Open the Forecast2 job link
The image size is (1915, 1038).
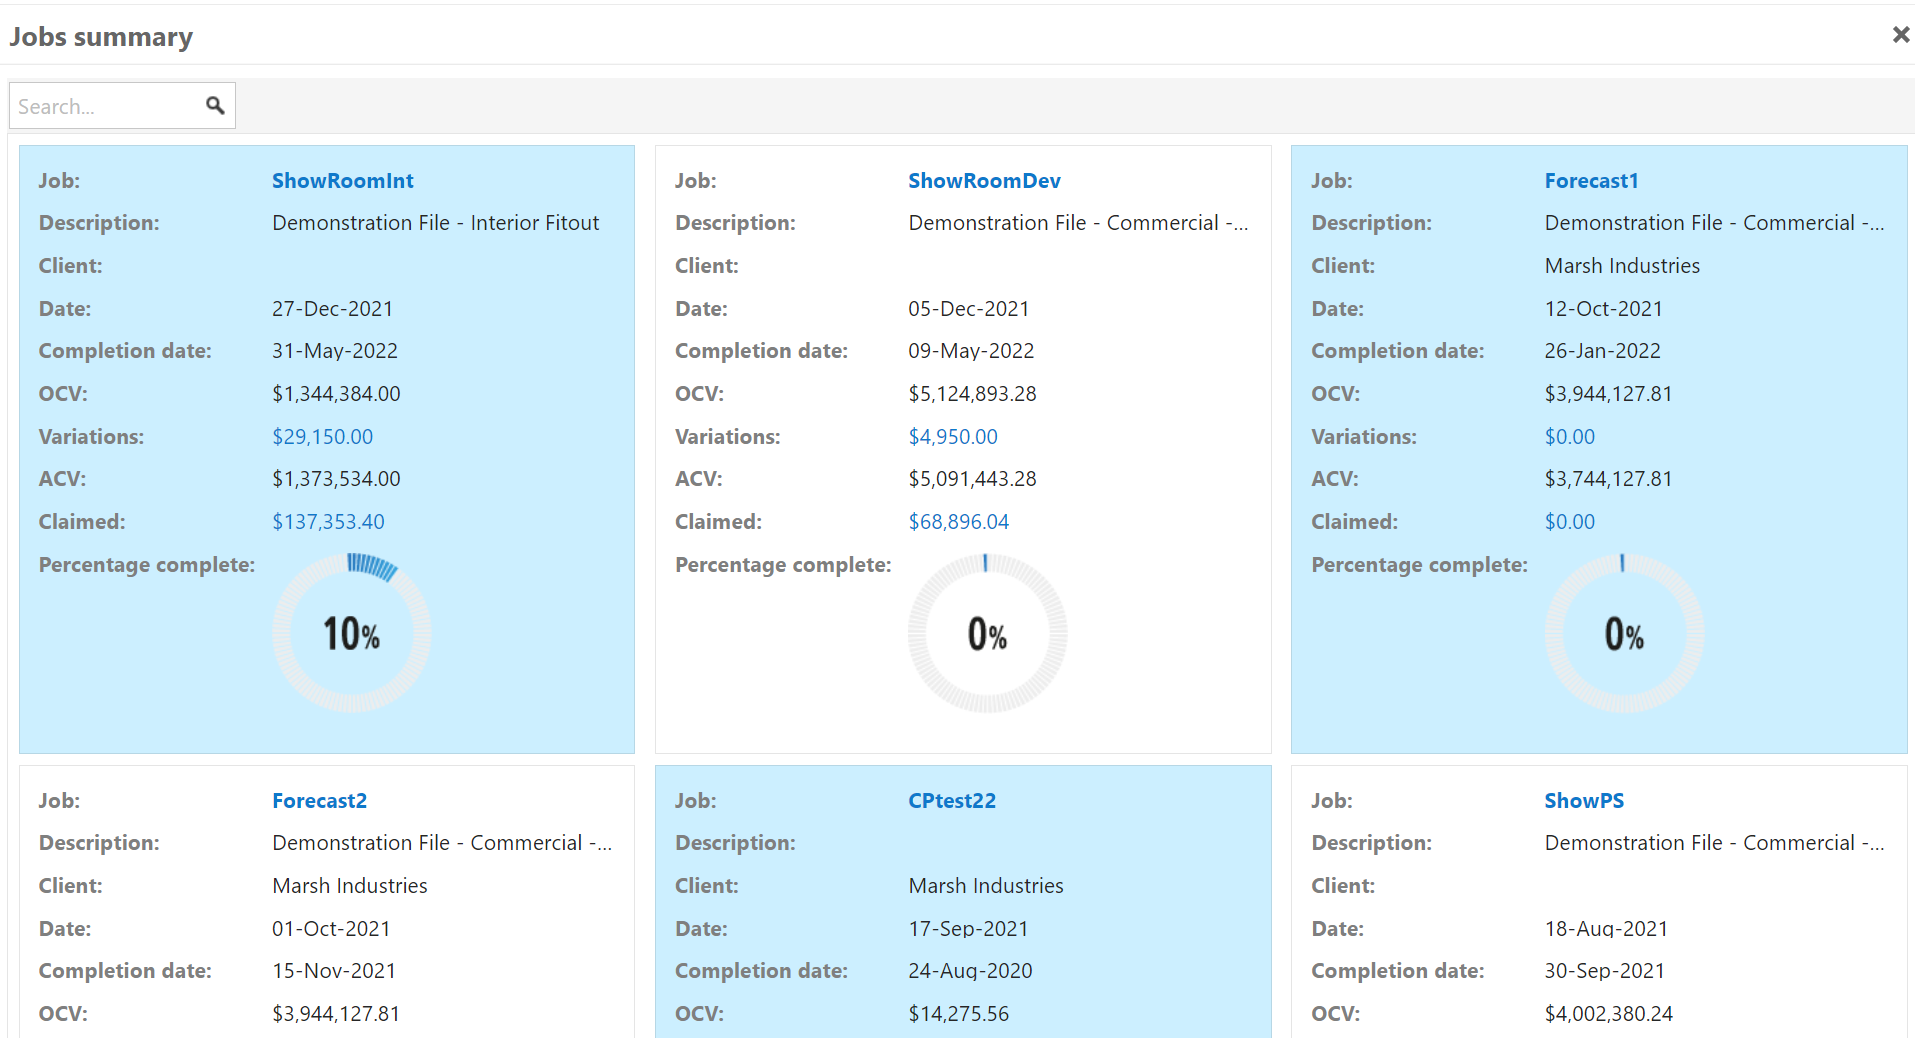tap(320, 801)
